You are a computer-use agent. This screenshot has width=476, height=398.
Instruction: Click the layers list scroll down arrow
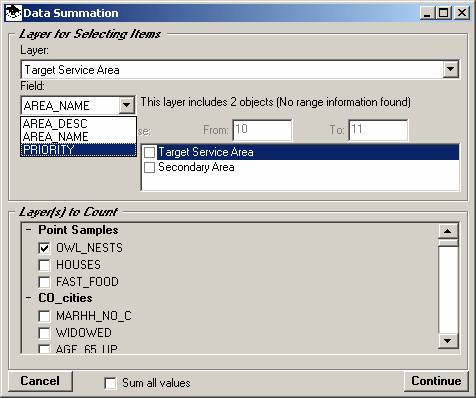pyautogui.click(x=447, y=340)
